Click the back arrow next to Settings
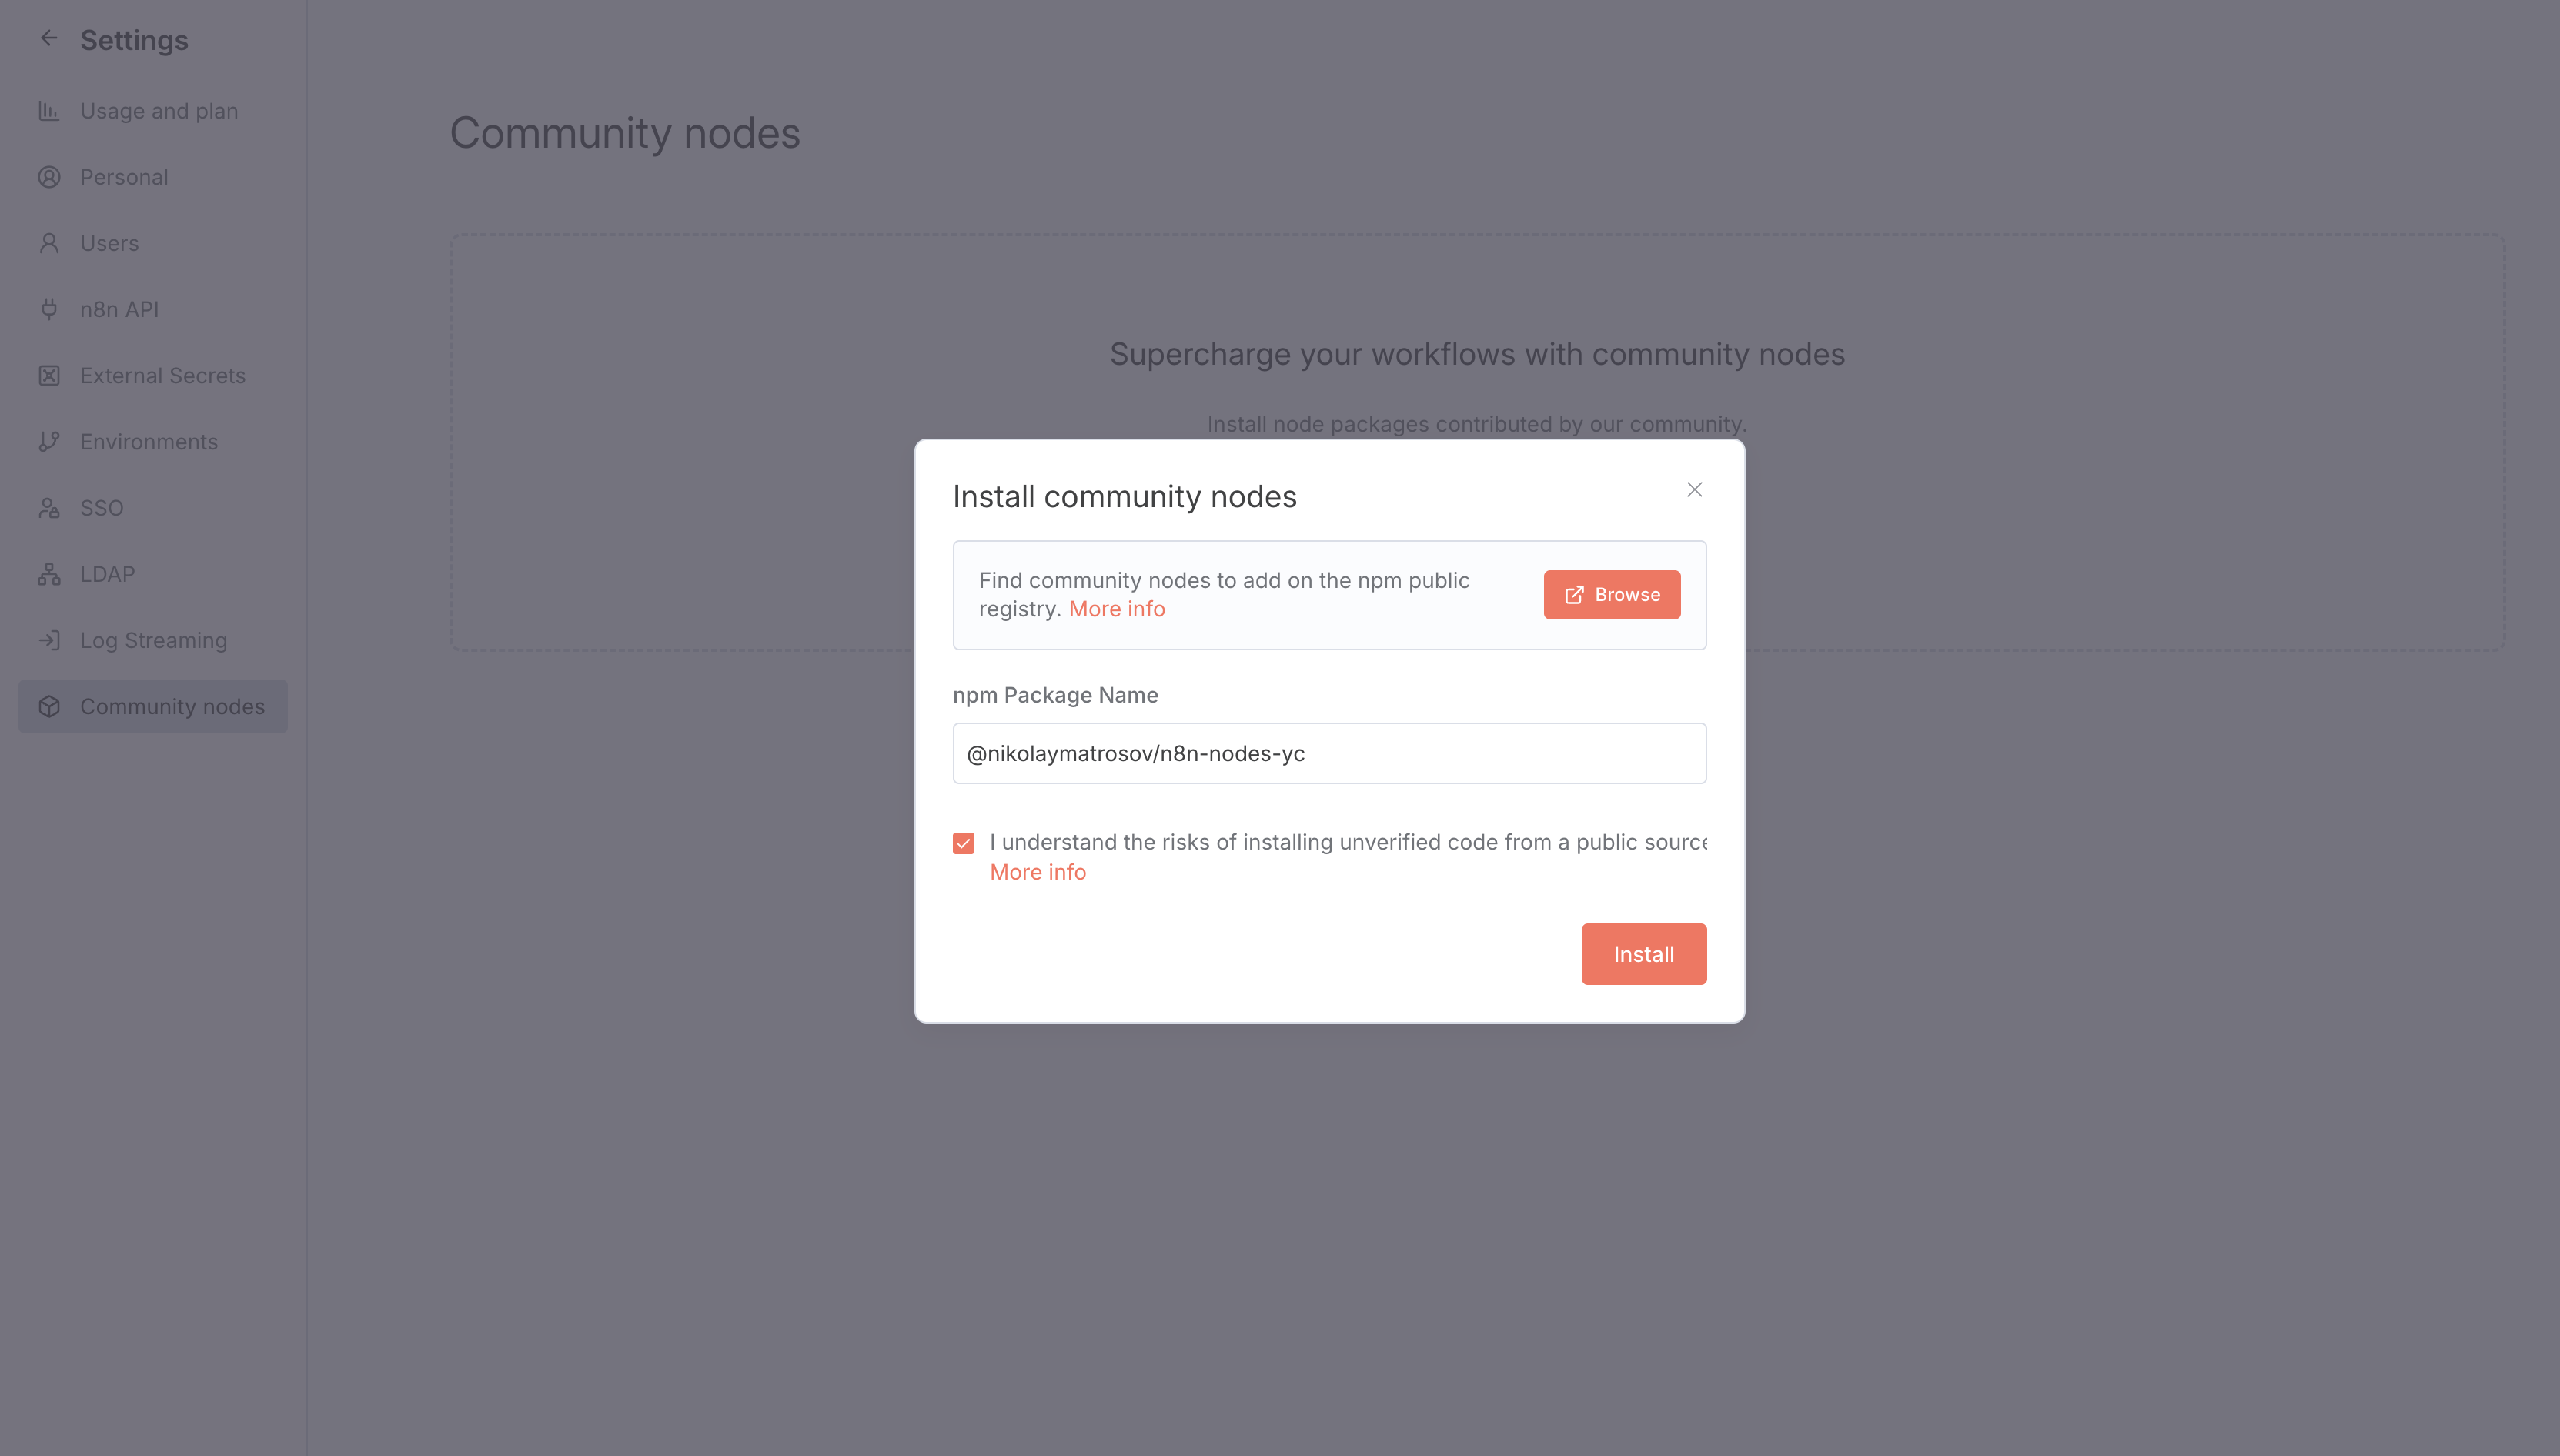The image size is (2560, 1456). click(49, 39)
